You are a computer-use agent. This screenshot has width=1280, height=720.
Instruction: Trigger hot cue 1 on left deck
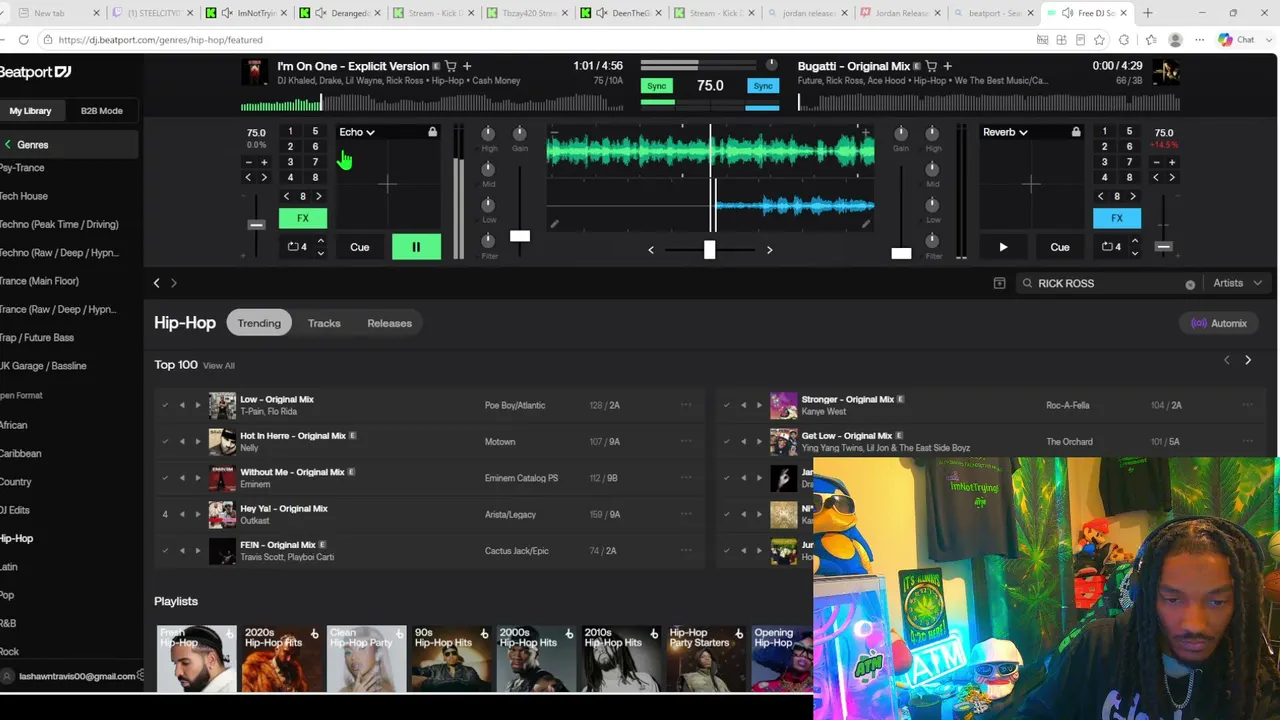tap(290, 132)
